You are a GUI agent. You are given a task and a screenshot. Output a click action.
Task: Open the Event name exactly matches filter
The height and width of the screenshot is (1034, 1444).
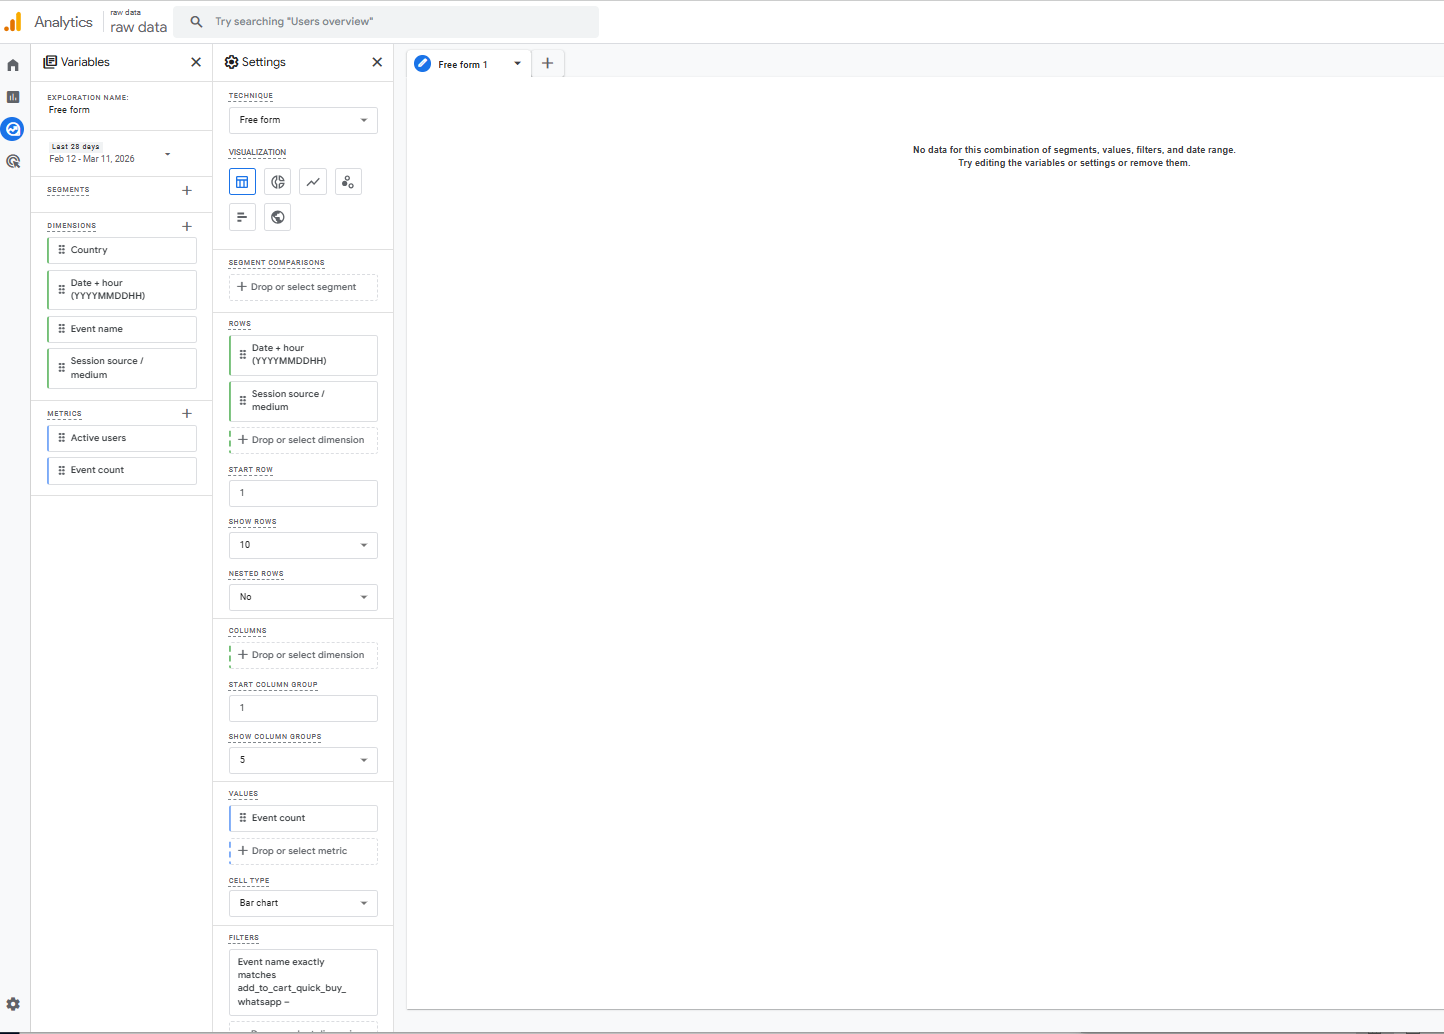303,982
